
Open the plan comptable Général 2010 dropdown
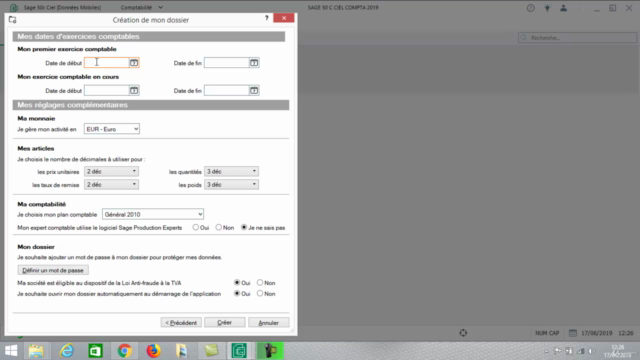[153, 214]
